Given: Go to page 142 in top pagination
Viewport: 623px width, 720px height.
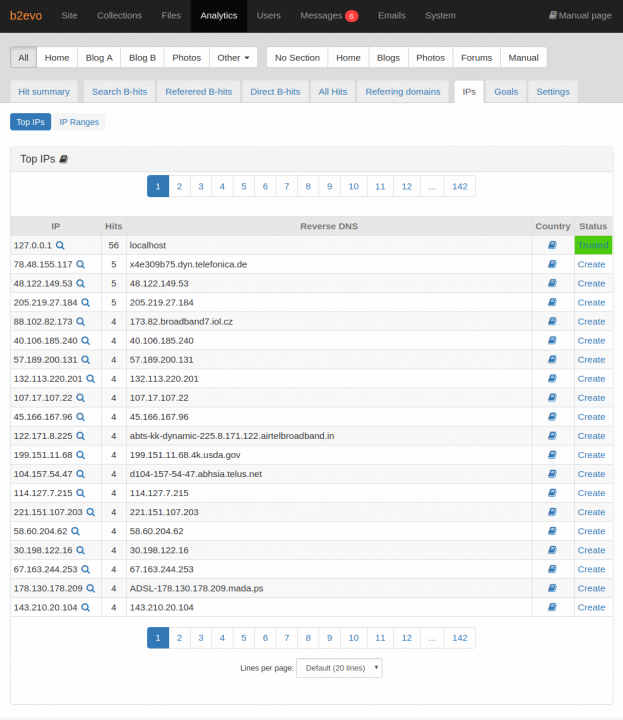Looking at the screenshot, I should [460, 186].
